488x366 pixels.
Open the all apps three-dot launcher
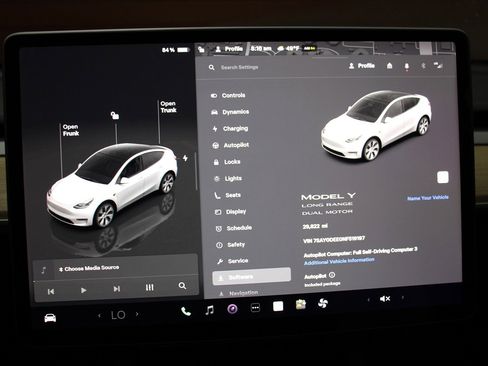click(255, 308)
